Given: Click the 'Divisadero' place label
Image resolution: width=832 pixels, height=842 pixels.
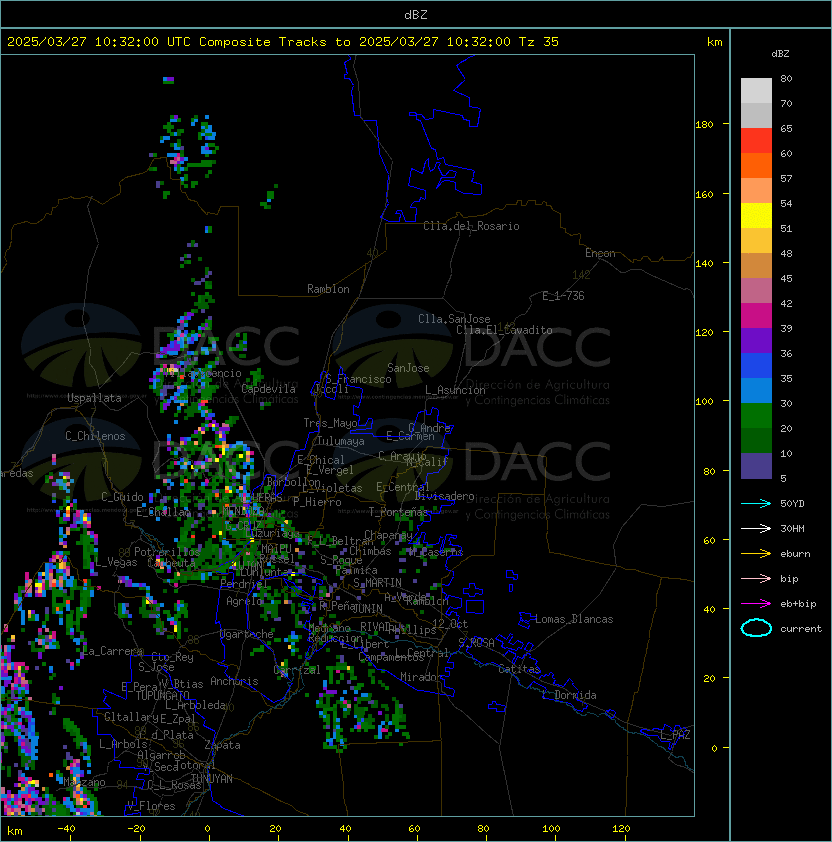Looking at the screenshot, I should 445,496.
